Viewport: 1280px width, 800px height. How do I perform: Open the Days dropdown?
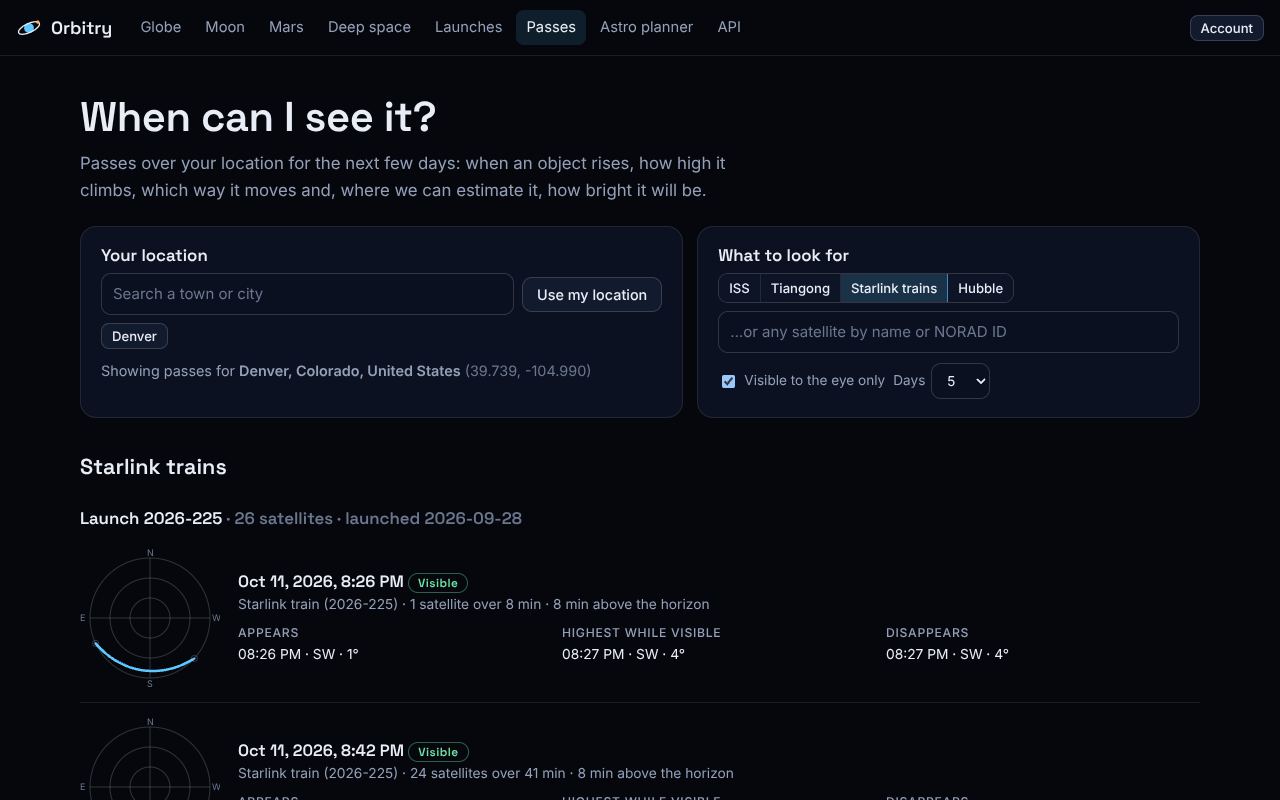[x=960, y=381]
